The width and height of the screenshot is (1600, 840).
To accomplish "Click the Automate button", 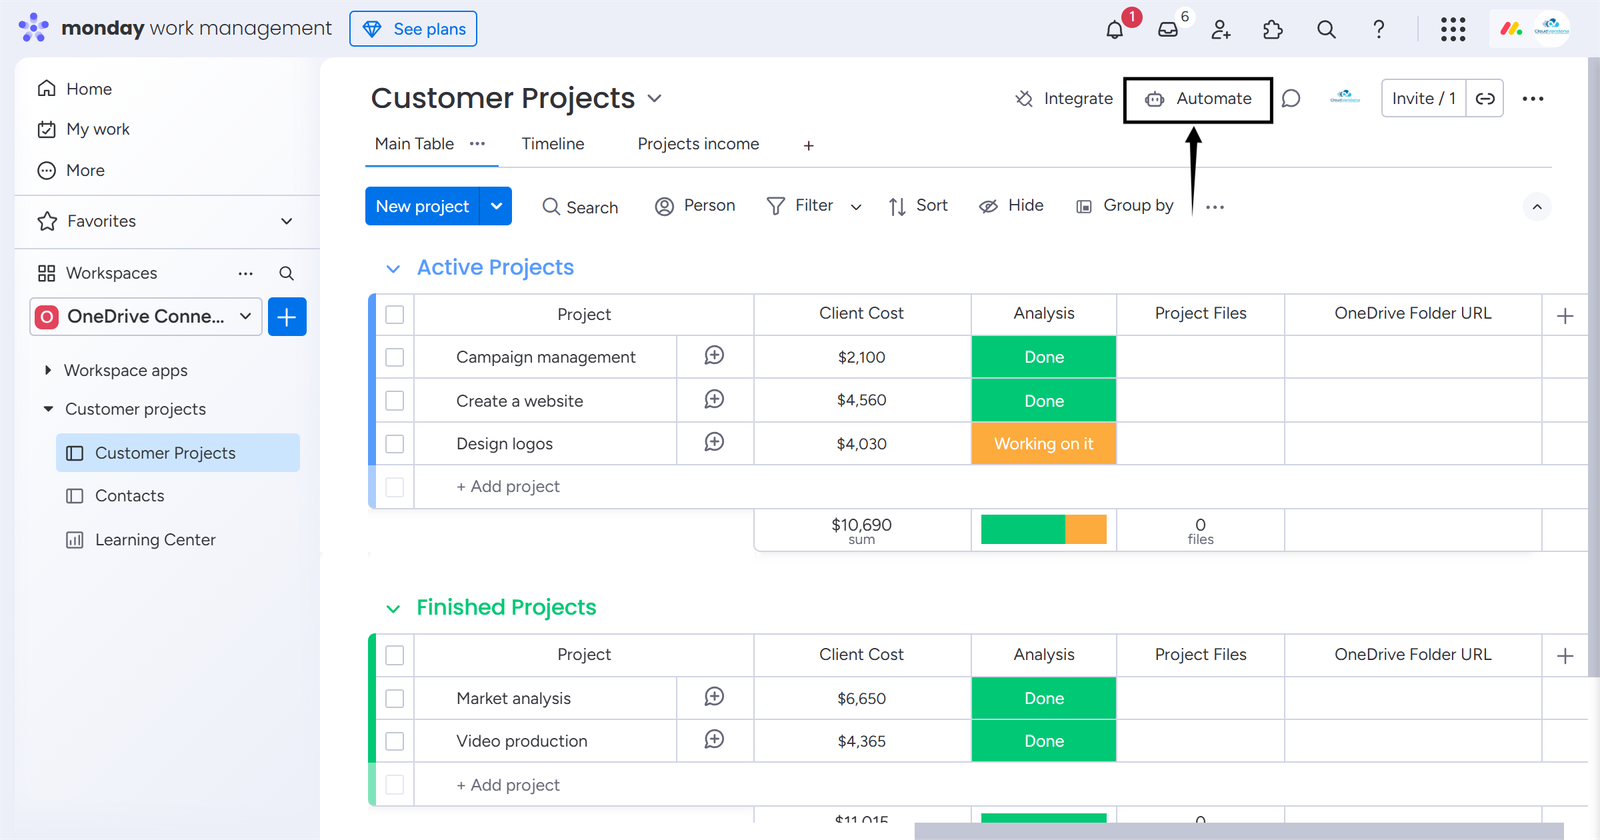I will (1198, 99).
